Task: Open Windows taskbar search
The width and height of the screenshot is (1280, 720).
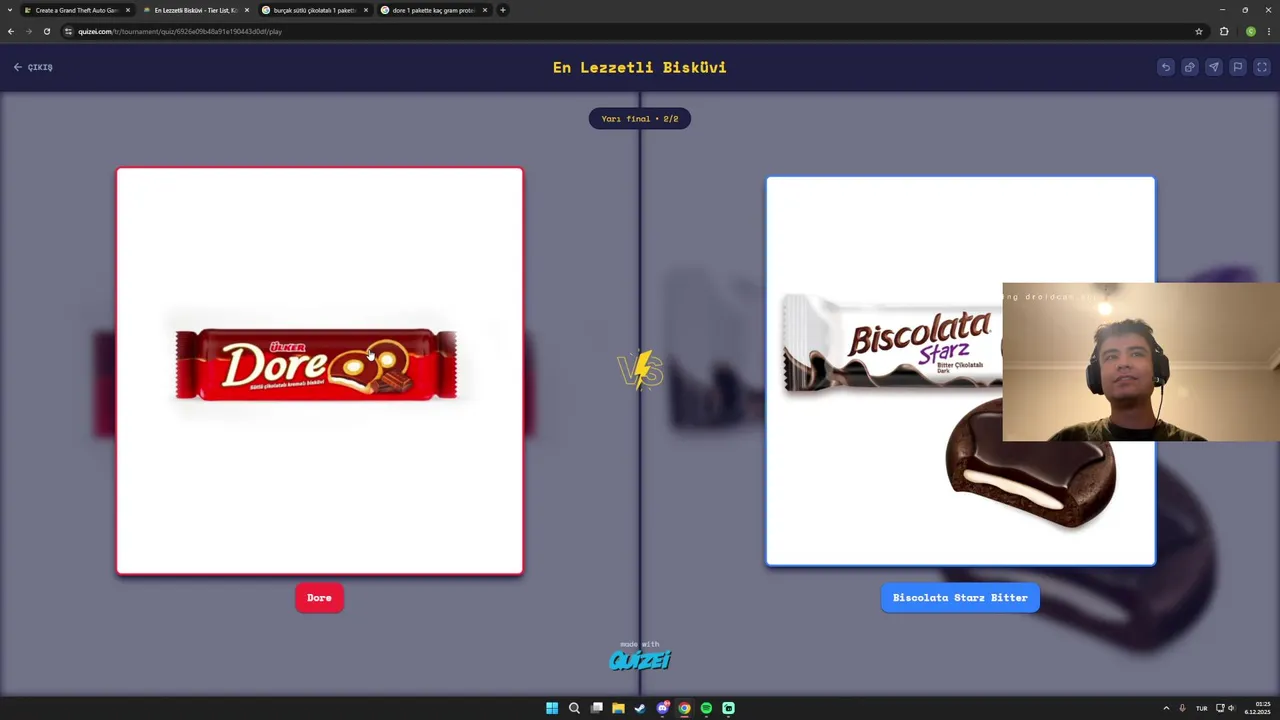Action: tap(574, 708)
